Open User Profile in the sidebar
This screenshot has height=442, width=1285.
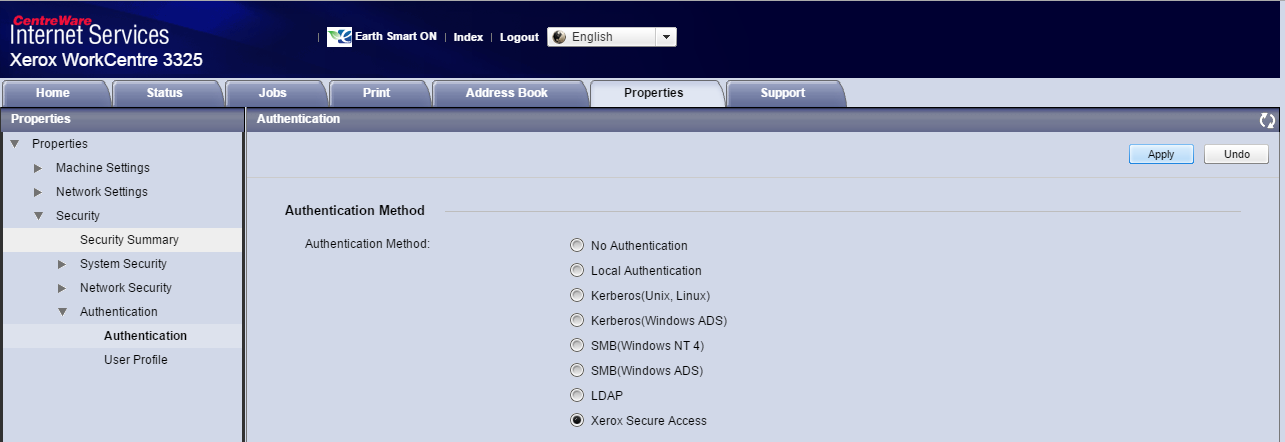(x=135, y=360)
